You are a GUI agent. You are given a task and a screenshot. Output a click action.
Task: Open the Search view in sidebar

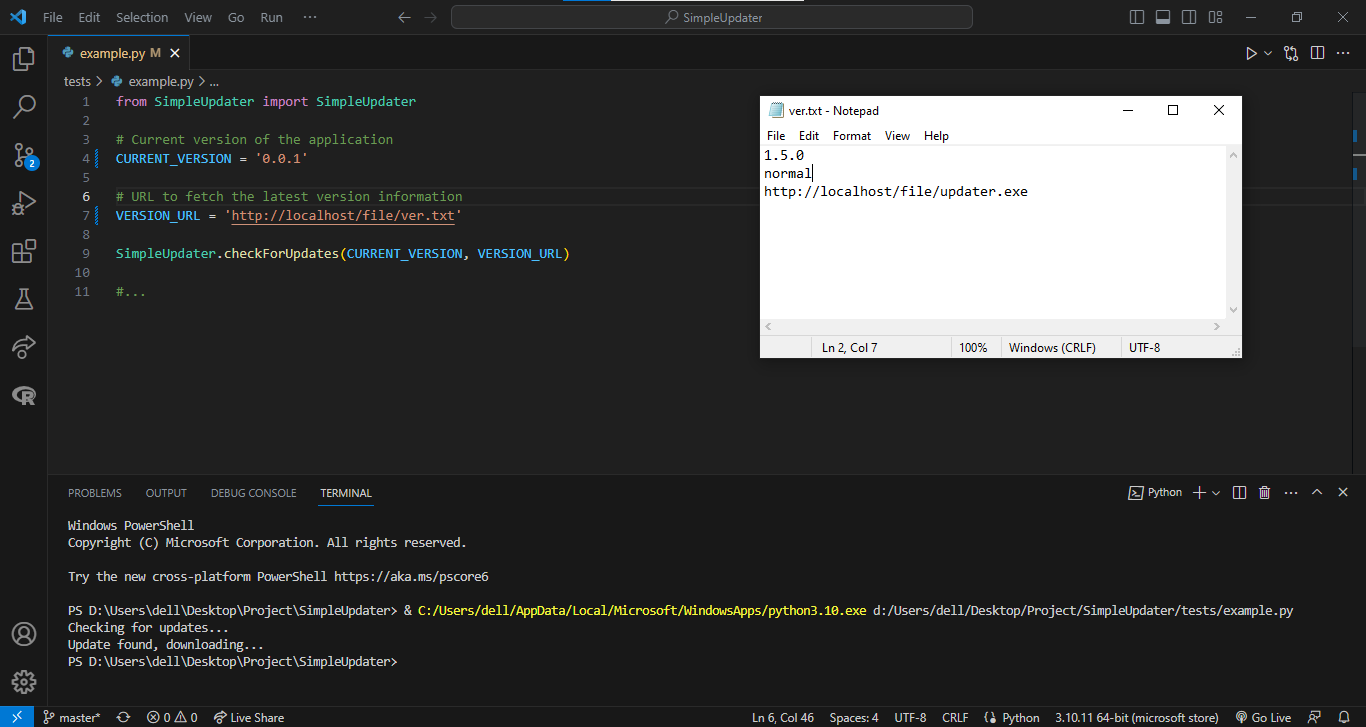[24, 107]
